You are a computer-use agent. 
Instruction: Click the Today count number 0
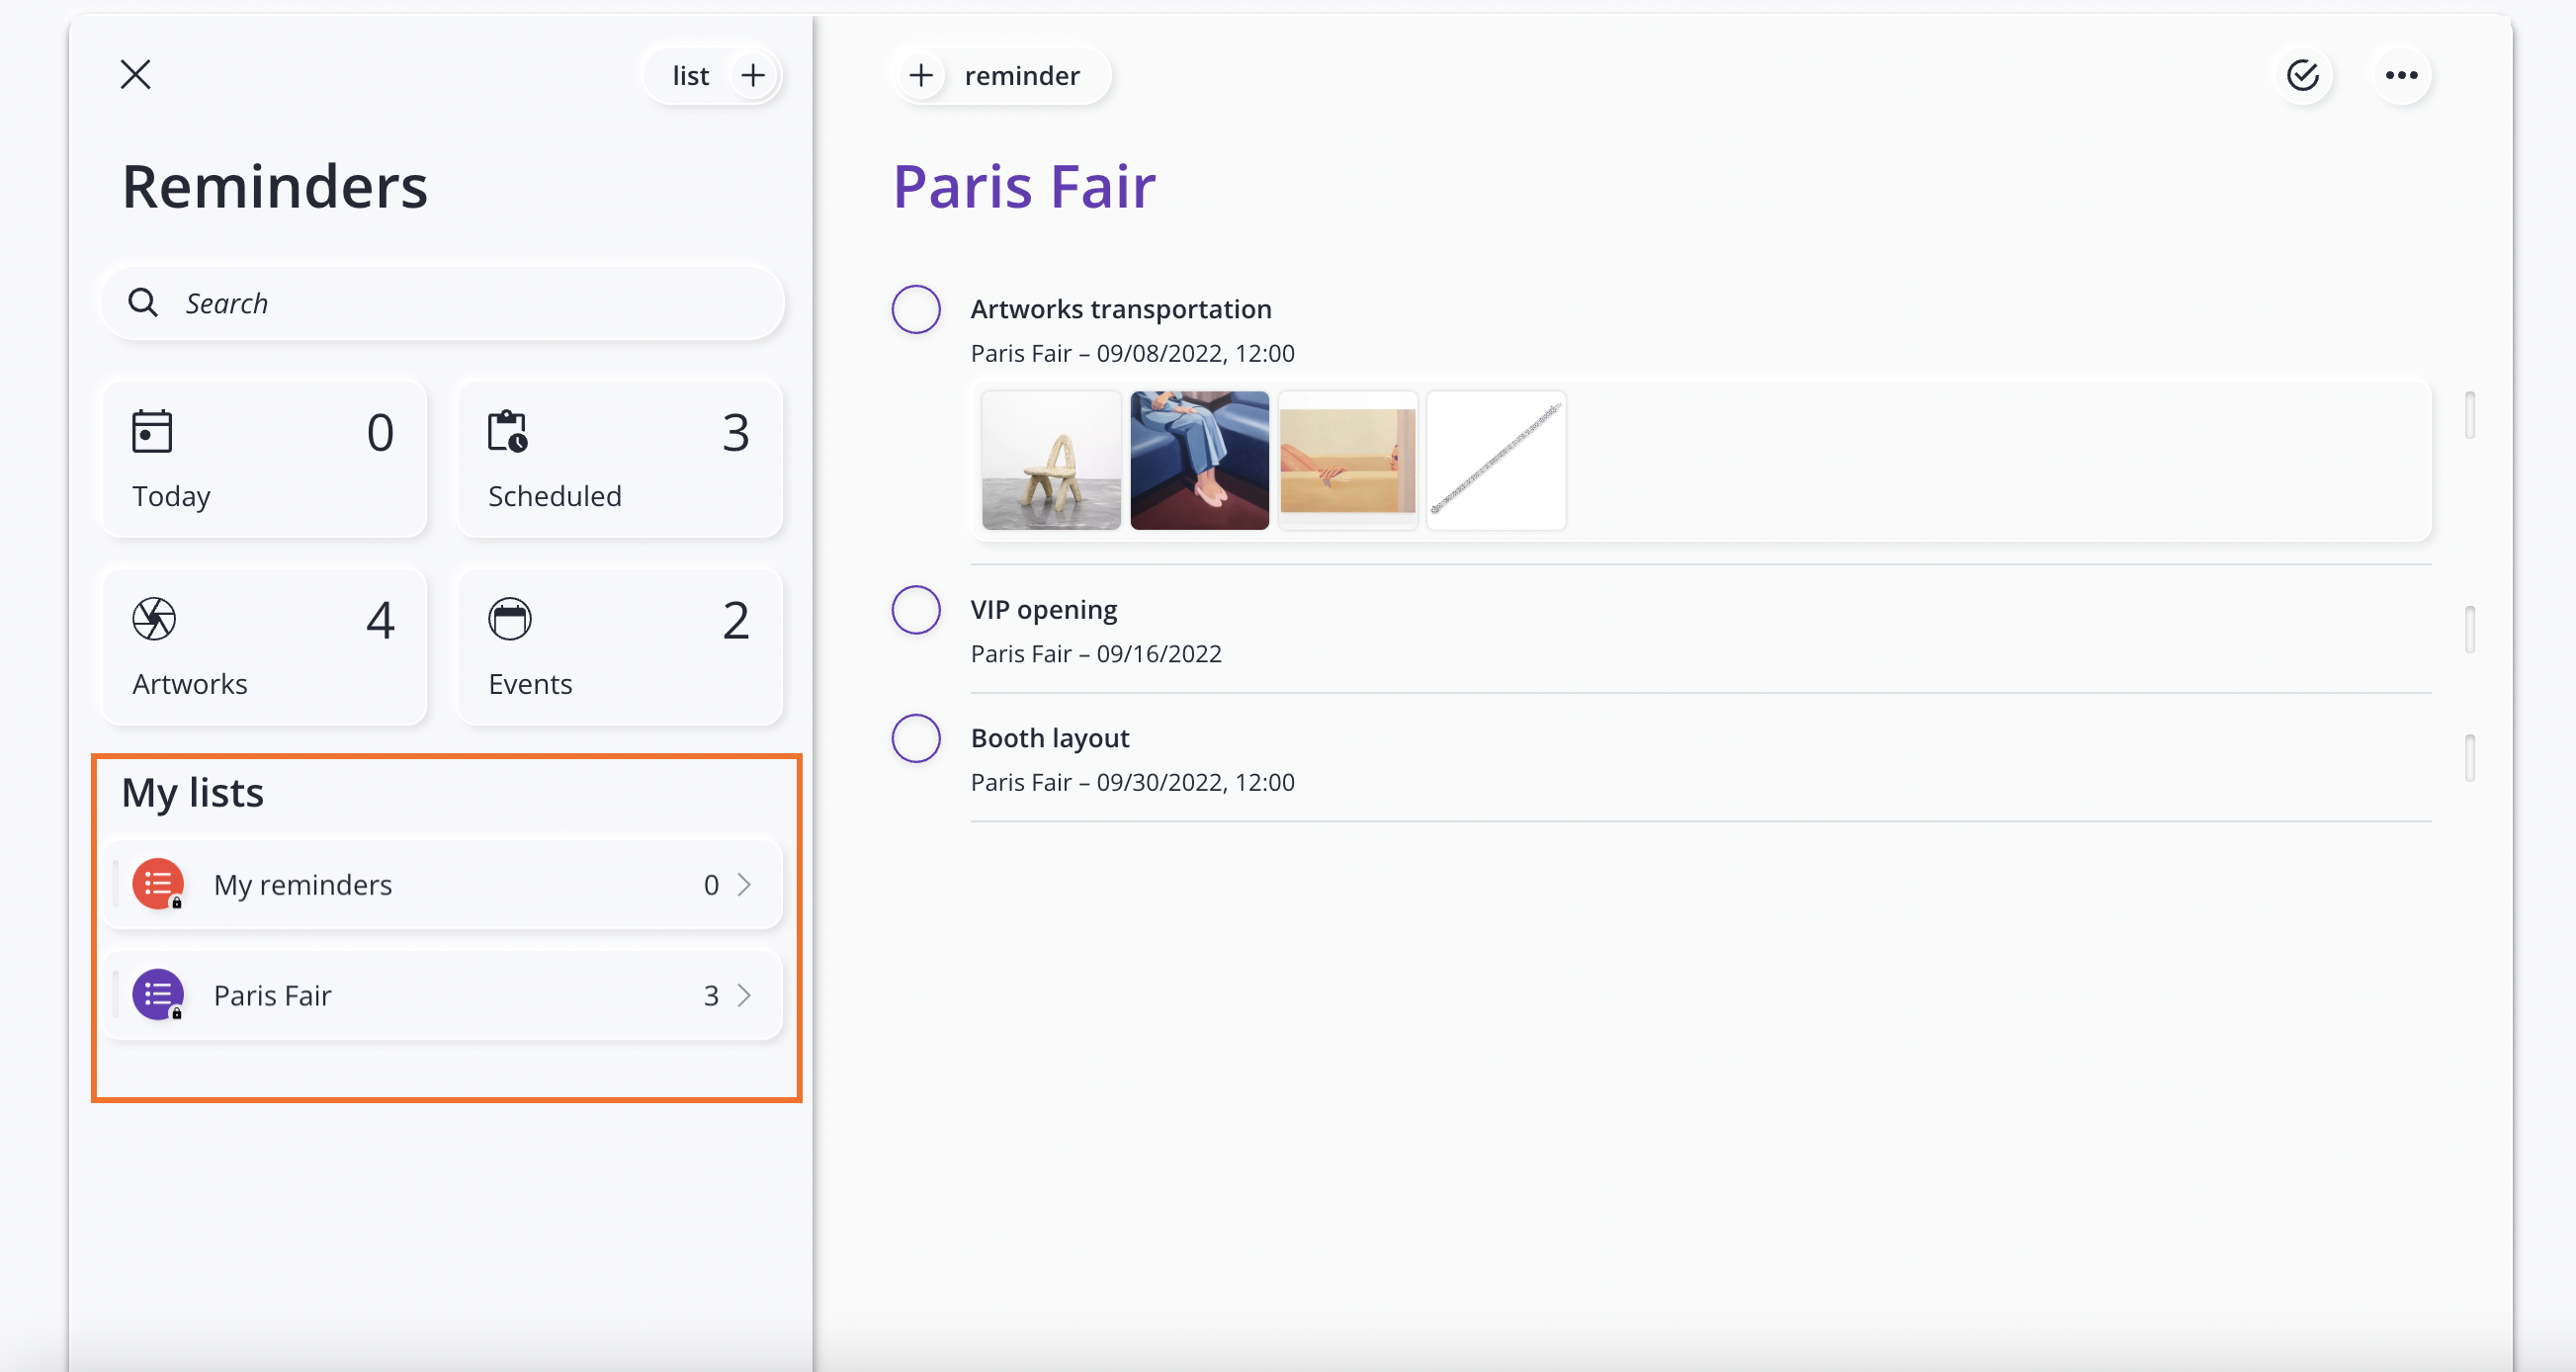(x=380, y=432)
